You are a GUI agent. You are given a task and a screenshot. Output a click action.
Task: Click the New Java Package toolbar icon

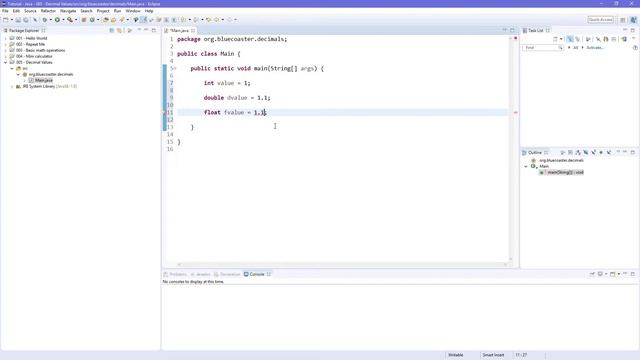(84, 20)
